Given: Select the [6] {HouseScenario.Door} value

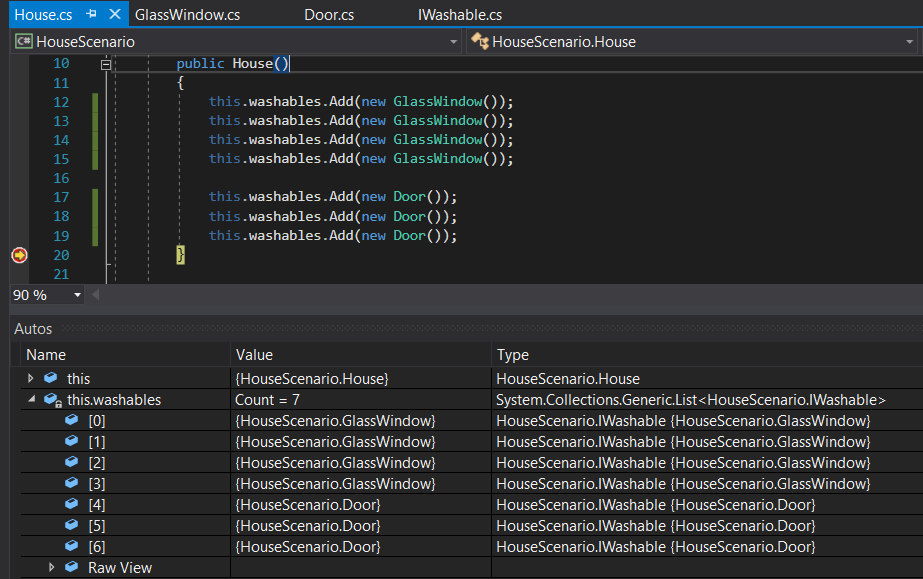Looking at the screenshot, I should tap(361, 547).
